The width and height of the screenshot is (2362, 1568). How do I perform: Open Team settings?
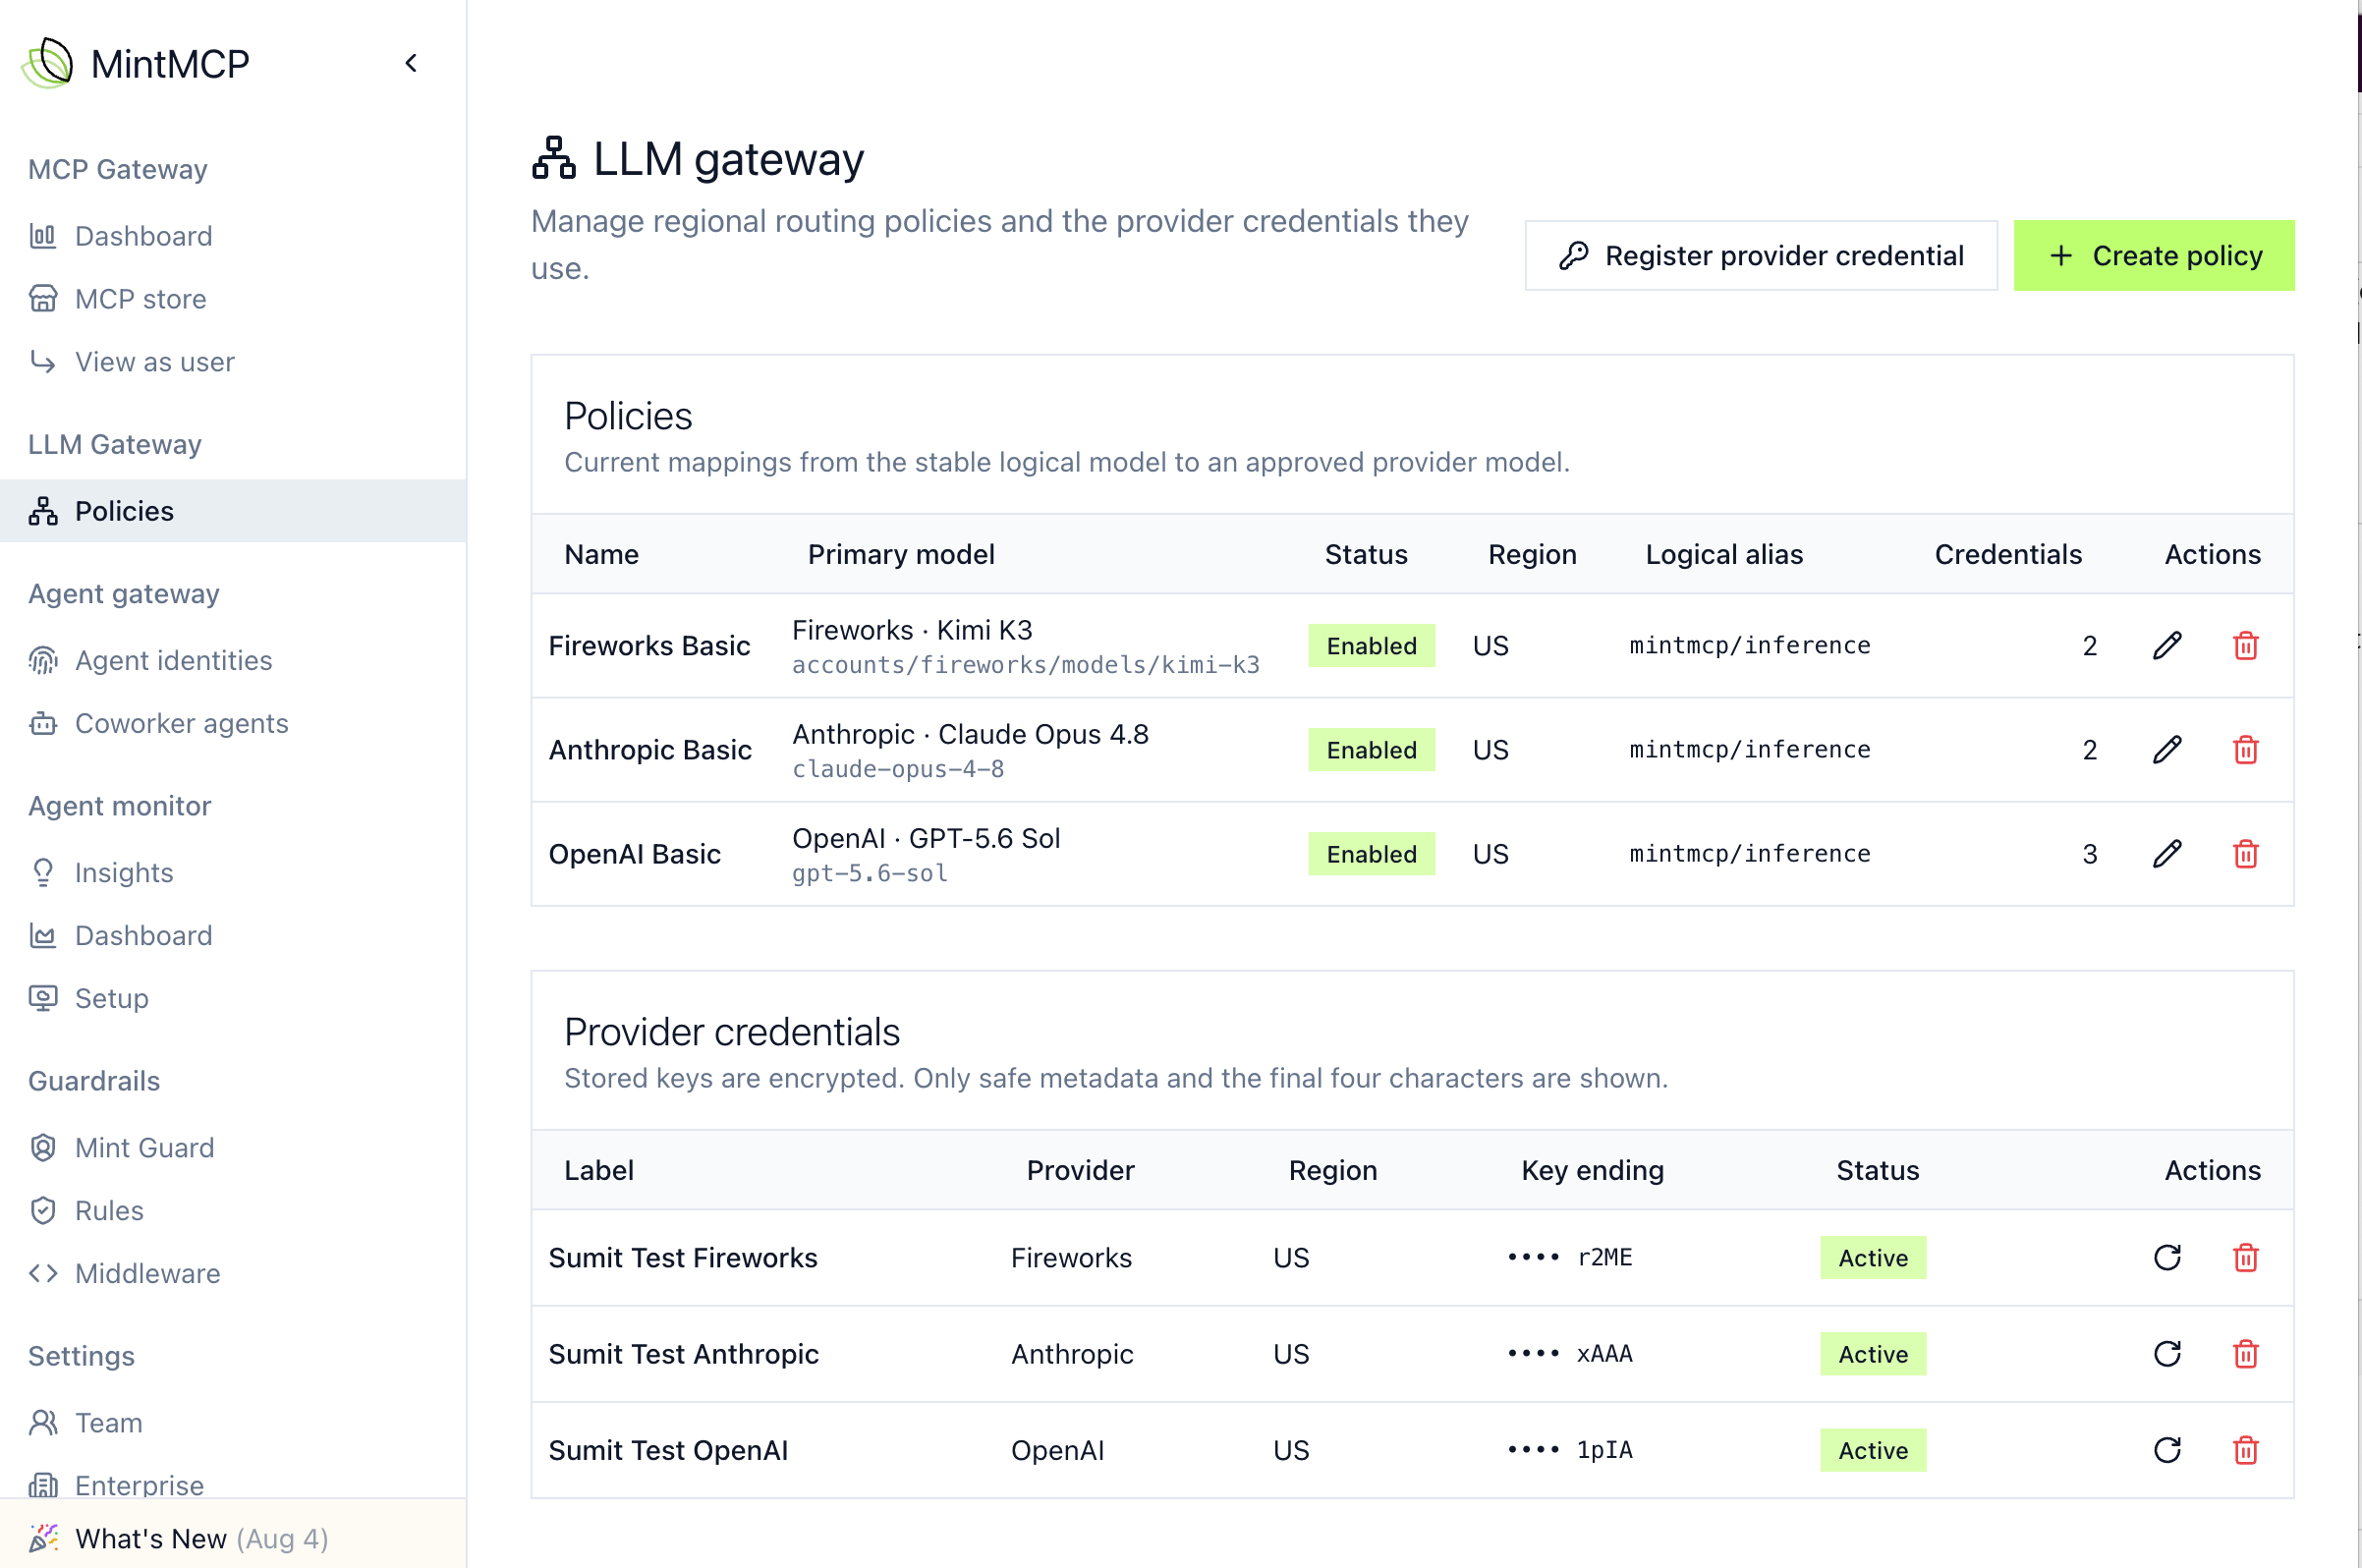coord(108,1423)
